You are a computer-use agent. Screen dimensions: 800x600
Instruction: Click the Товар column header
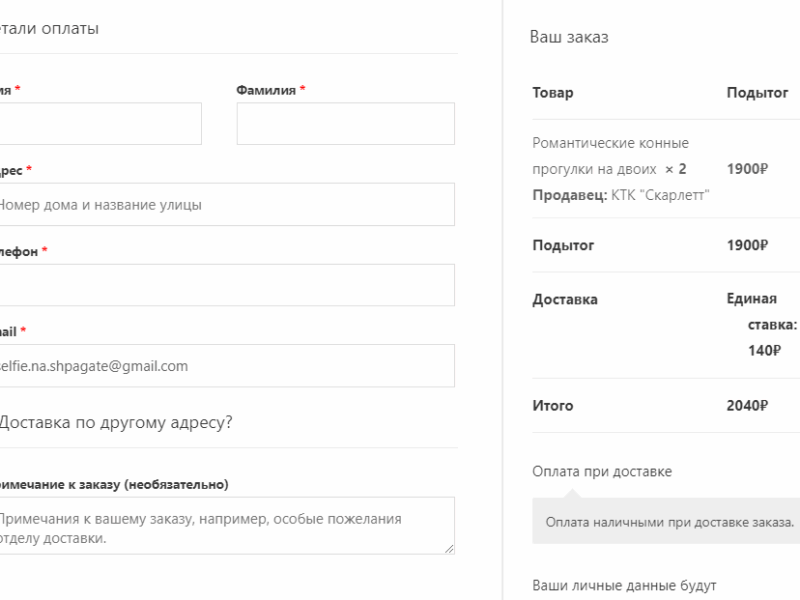click(x=550, y=92)
